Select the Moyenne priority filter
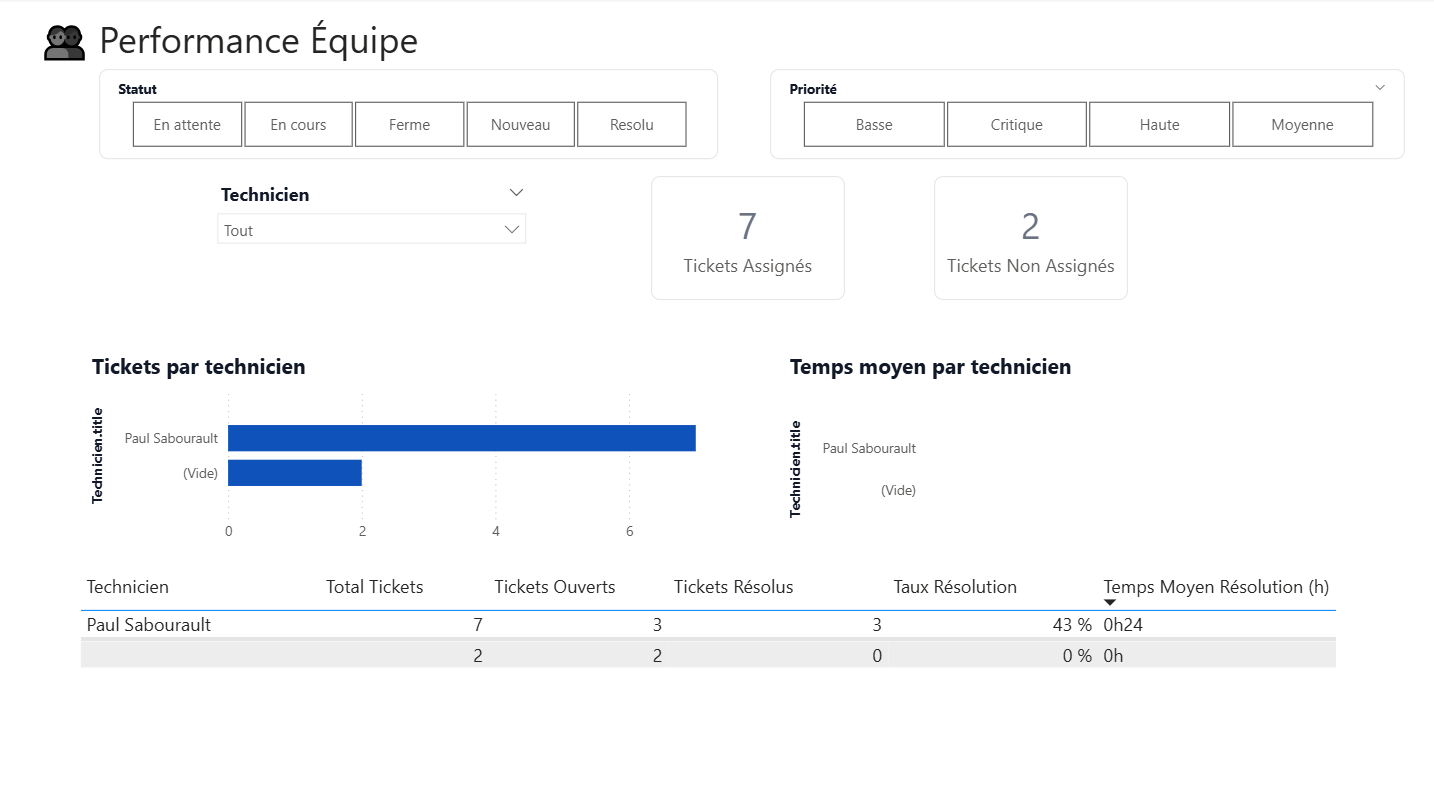 [1302, 125]
